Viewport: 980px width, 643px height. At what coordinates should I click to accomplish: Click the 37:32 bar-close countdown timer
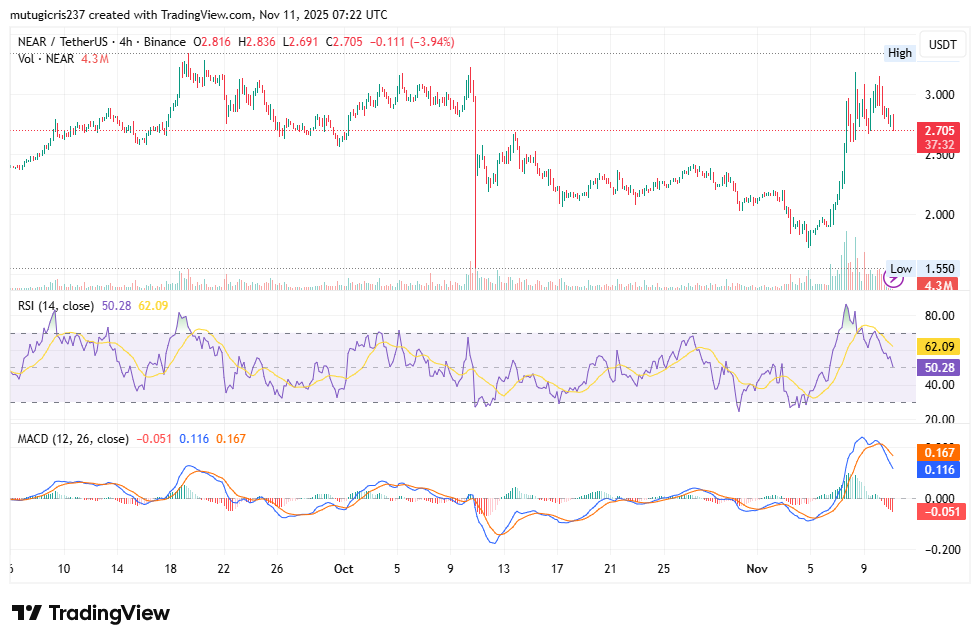coord(940,145)
